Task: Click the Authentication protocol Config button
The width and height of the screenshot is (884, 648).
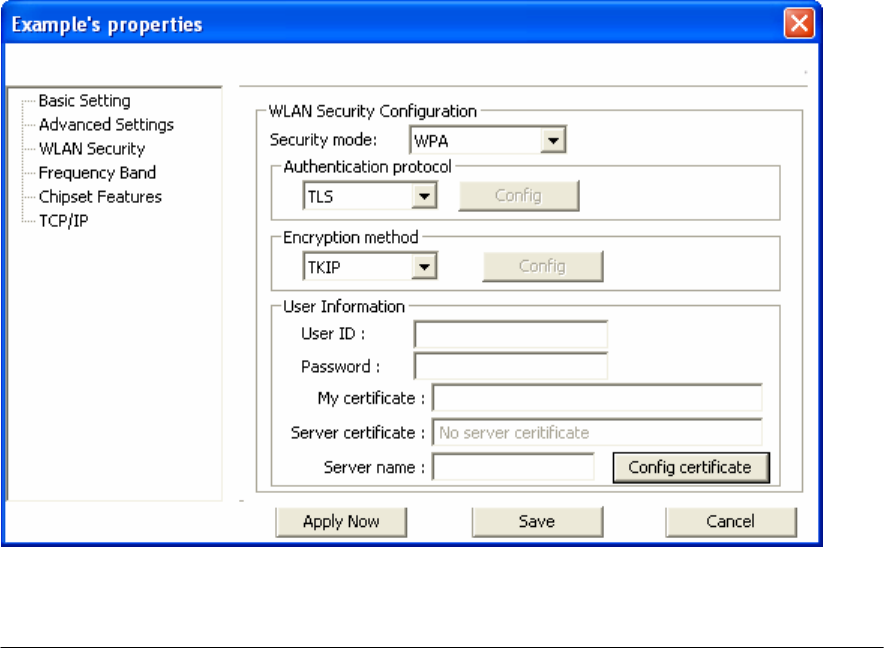Action: click(519, 196)
